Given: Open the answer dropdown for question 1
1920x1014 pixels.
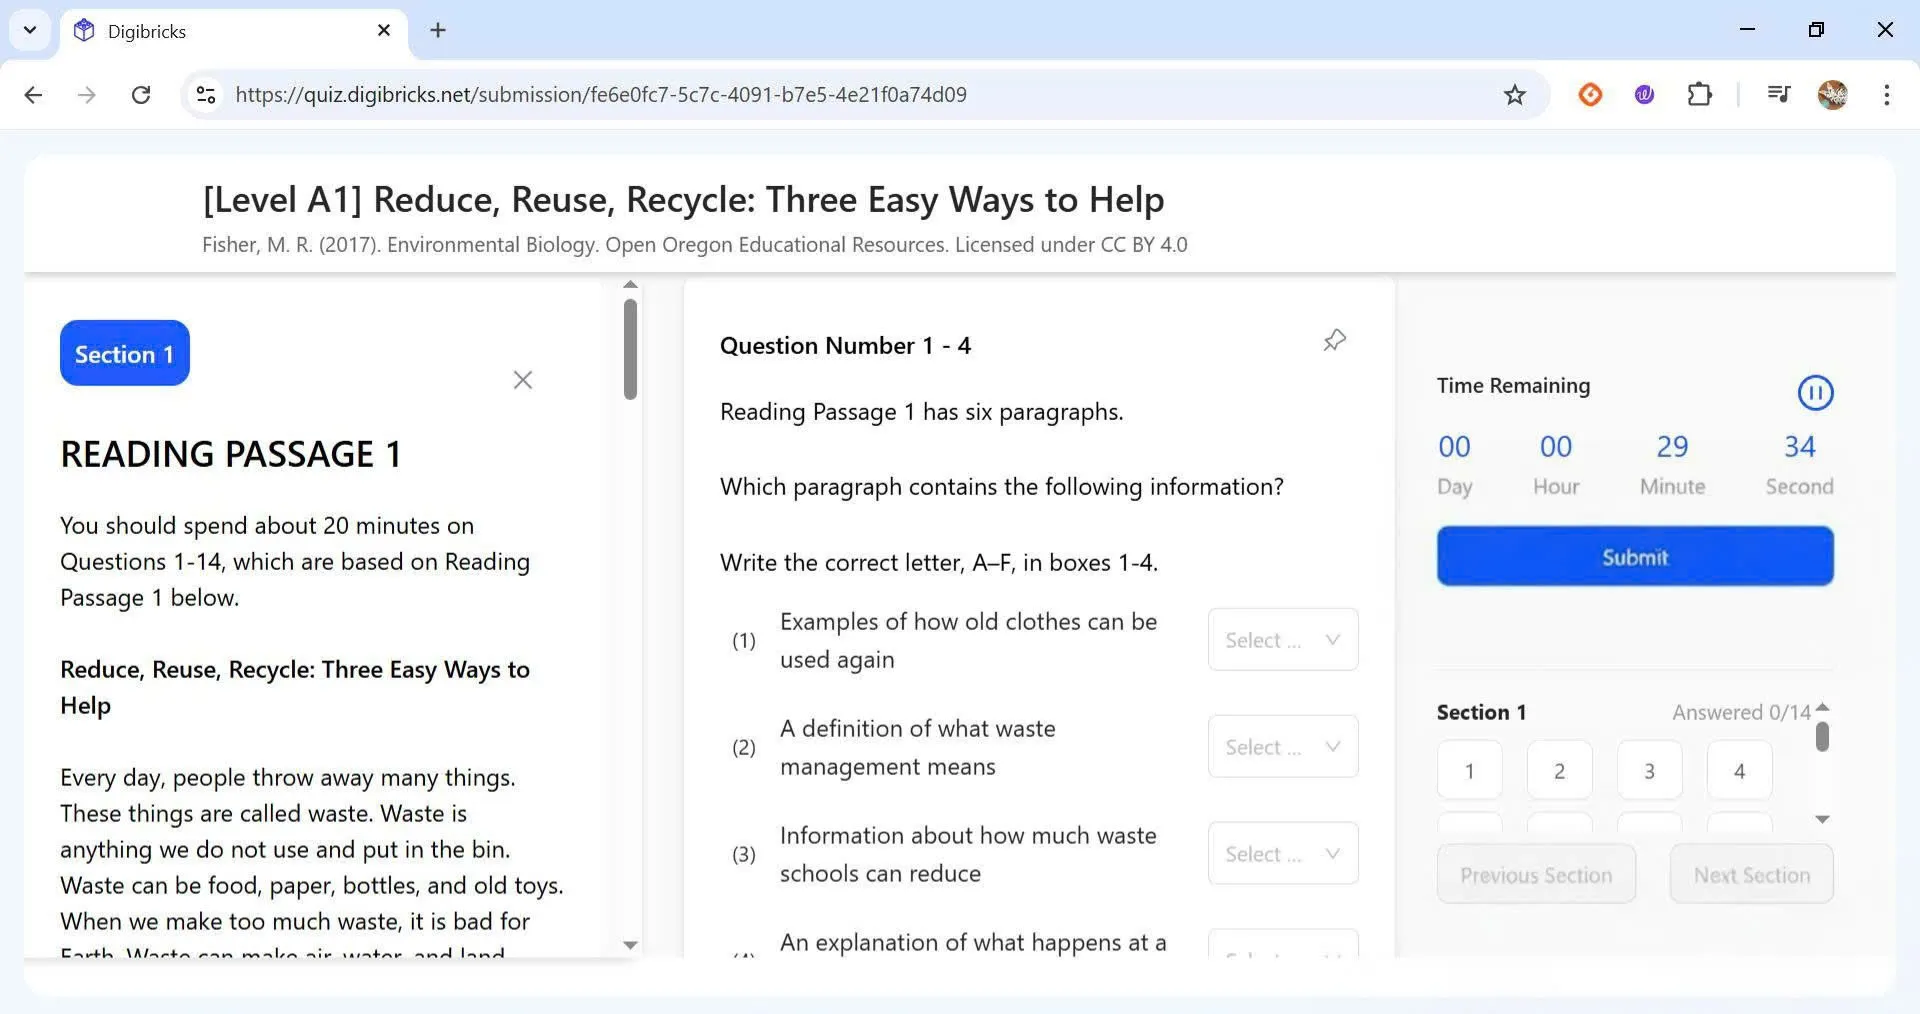Looking at the screenshot, I should pyautogui.click(x=1282, y=640).
